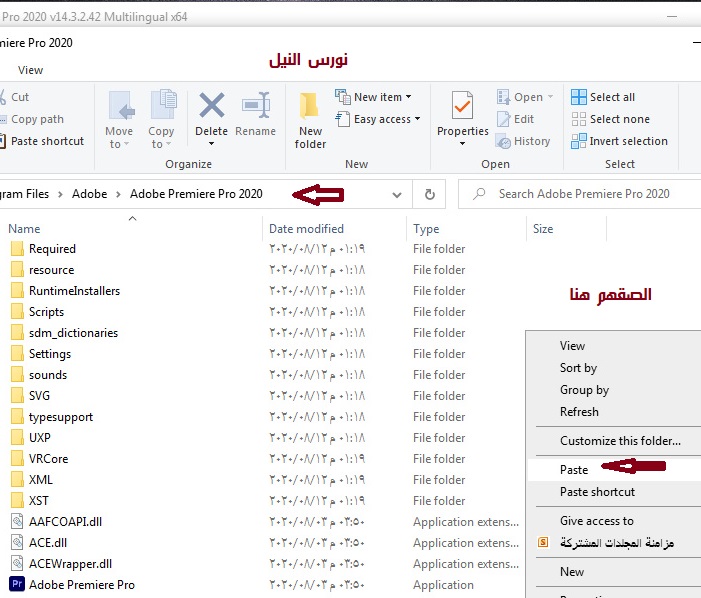701x598 pixels.
Task: Open Sort by in context menu
Action: [x=578, y=368]
